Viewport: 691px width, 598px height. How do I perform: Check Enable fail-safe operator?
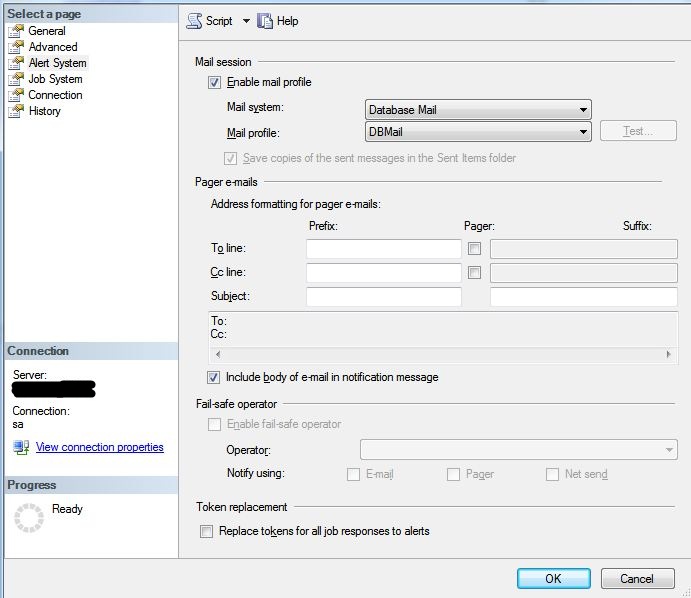coord(214,424)
